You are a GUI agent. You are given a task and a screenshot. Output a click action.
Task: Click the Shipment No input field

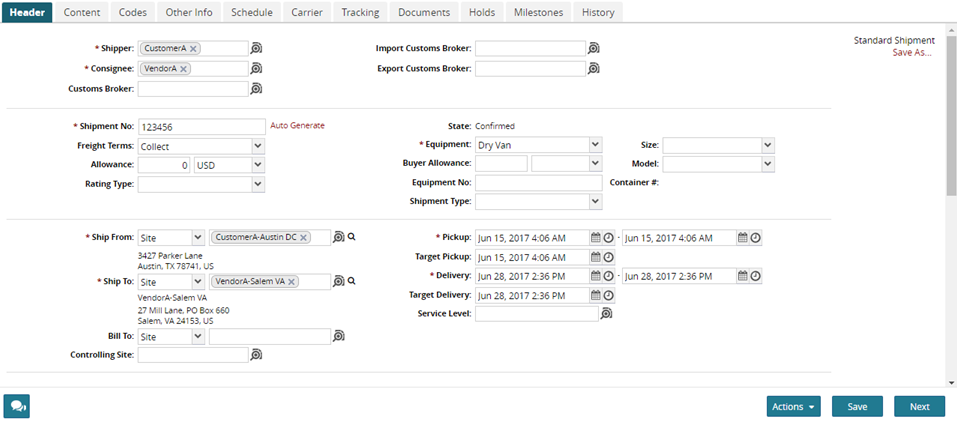coord(200,127)
